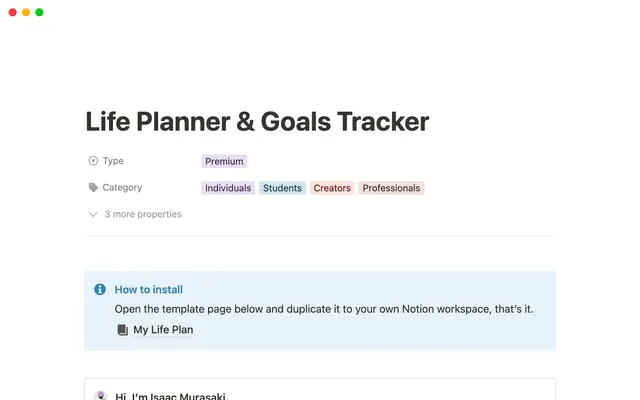Select the Individuals category tag

pos(228,188)
